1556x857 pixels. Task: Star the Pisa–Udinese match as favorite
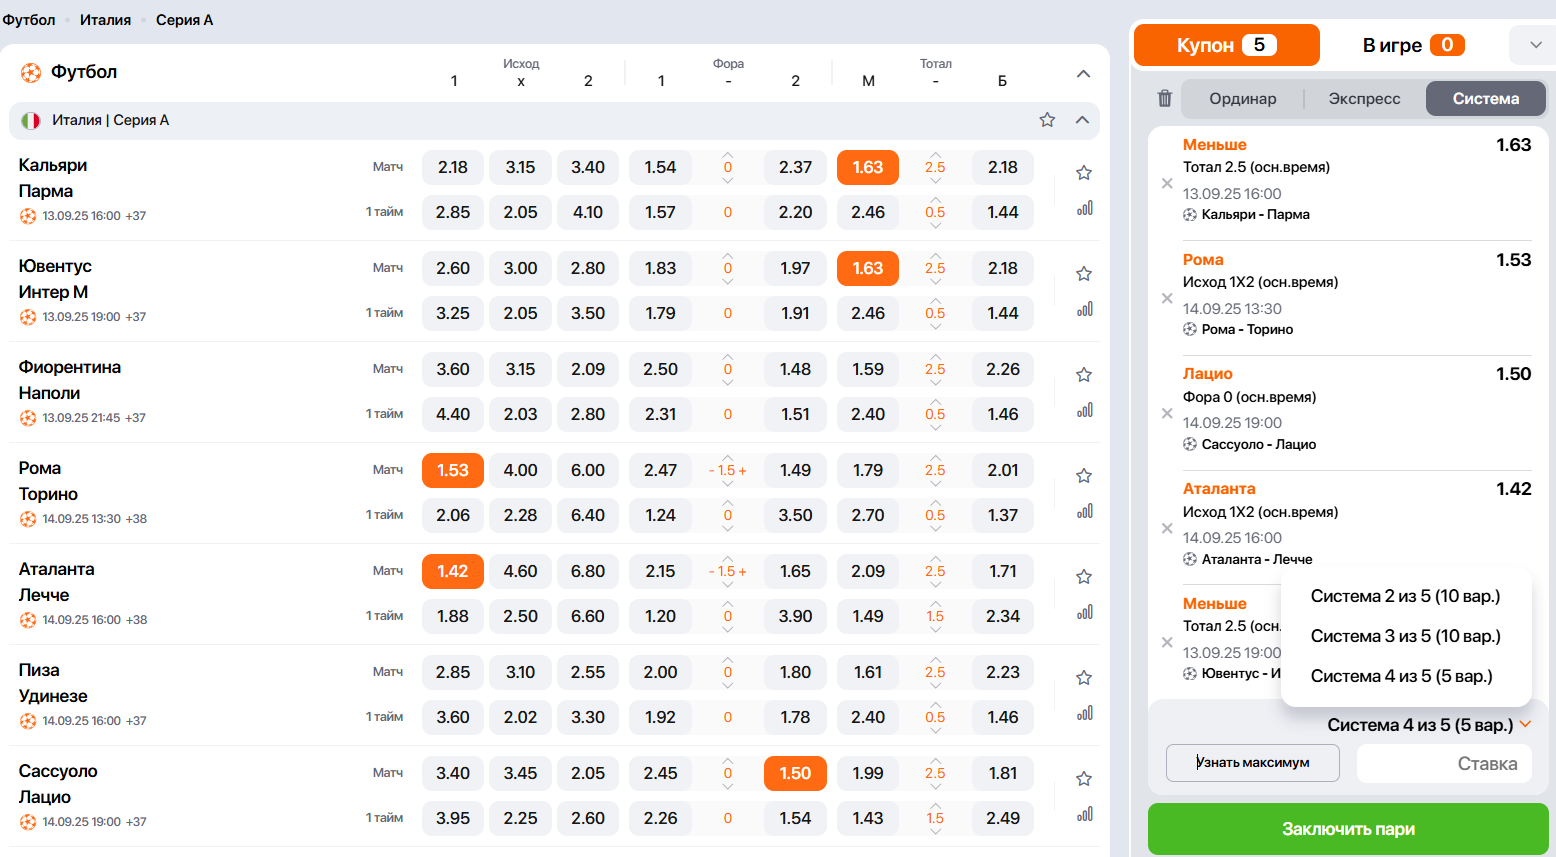[1083, 678]
